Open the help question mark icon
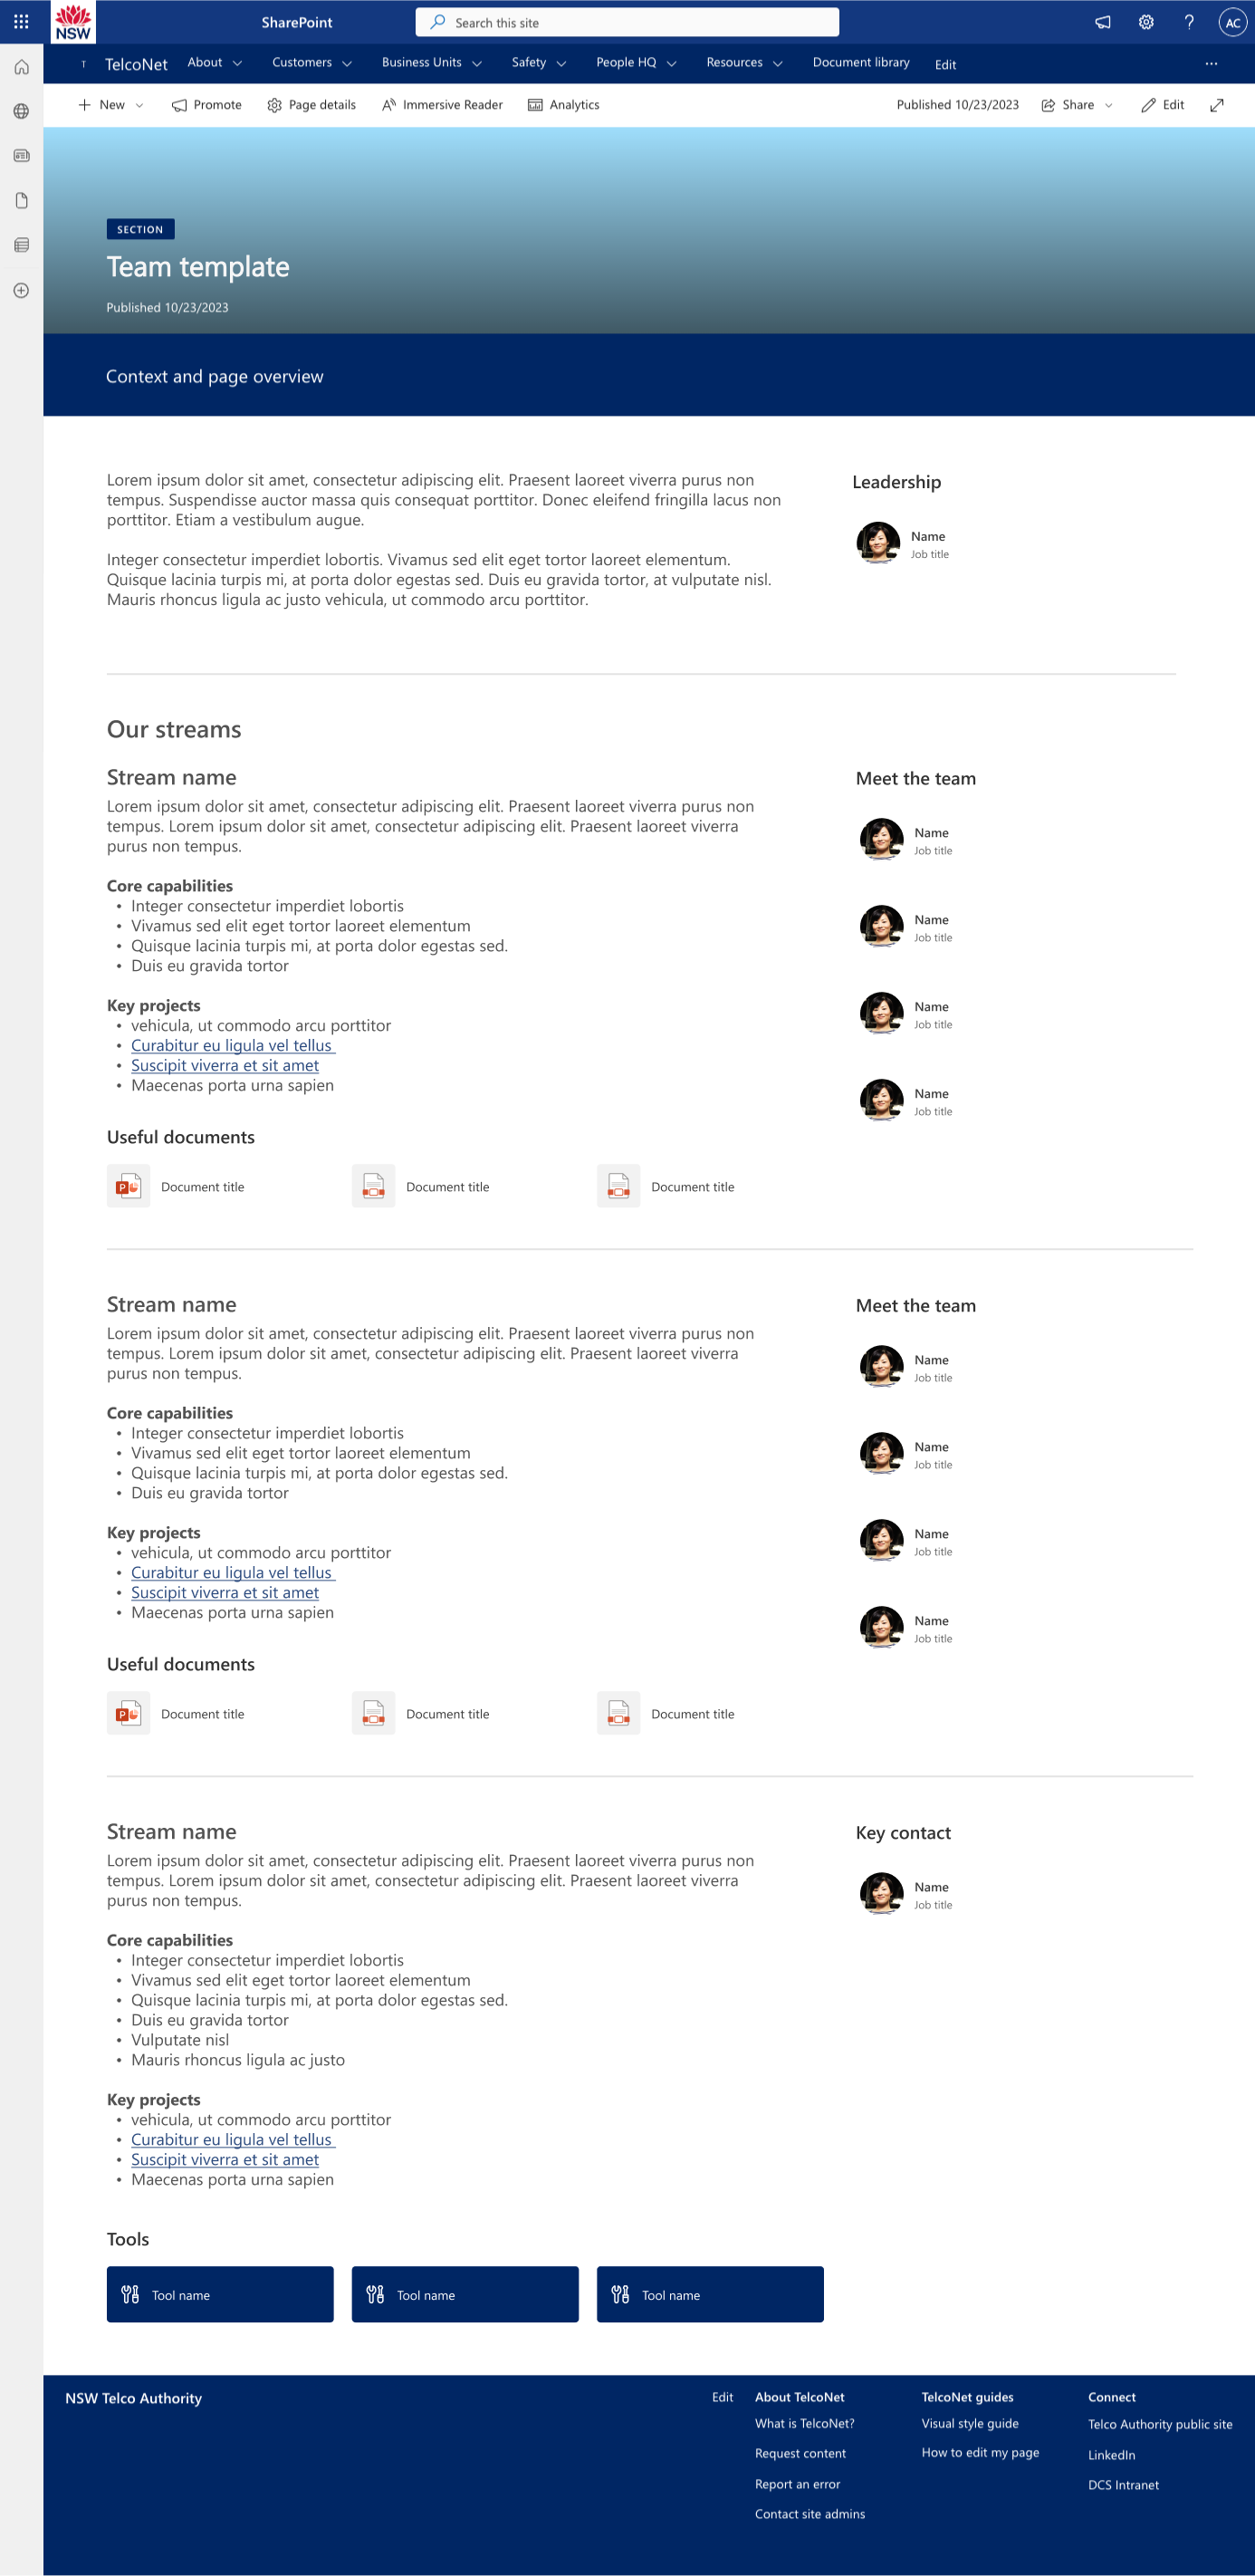Screen dimensions: 1255x2576 (x=1189, y=22)
